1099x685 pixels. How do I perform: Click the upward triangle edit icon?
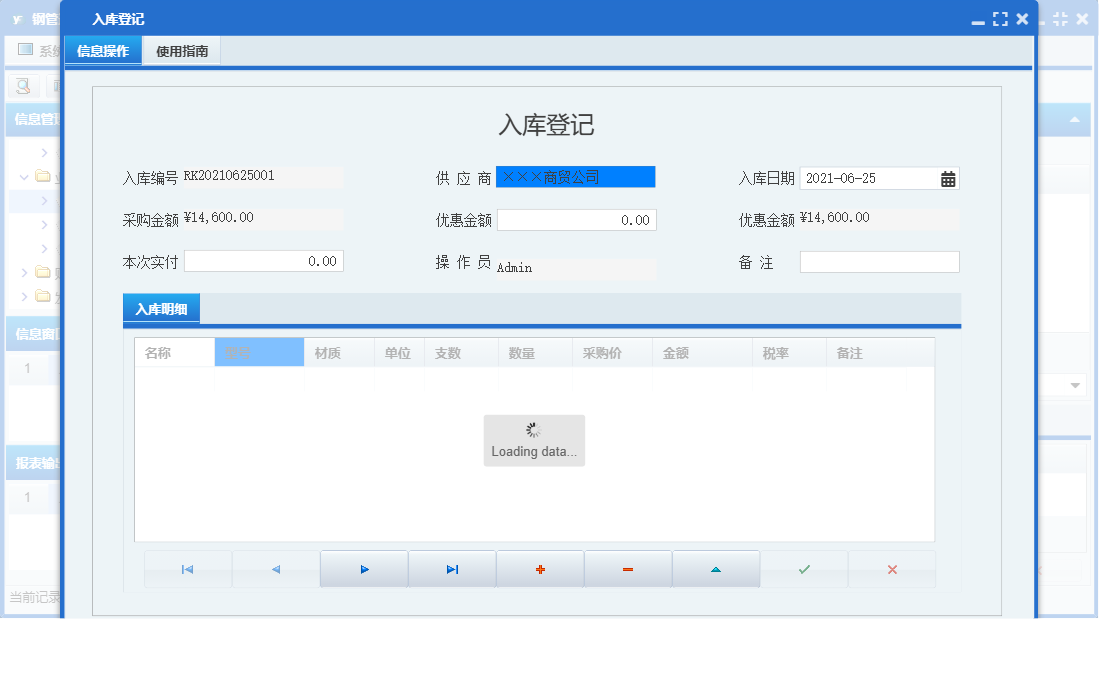point(716,568)
